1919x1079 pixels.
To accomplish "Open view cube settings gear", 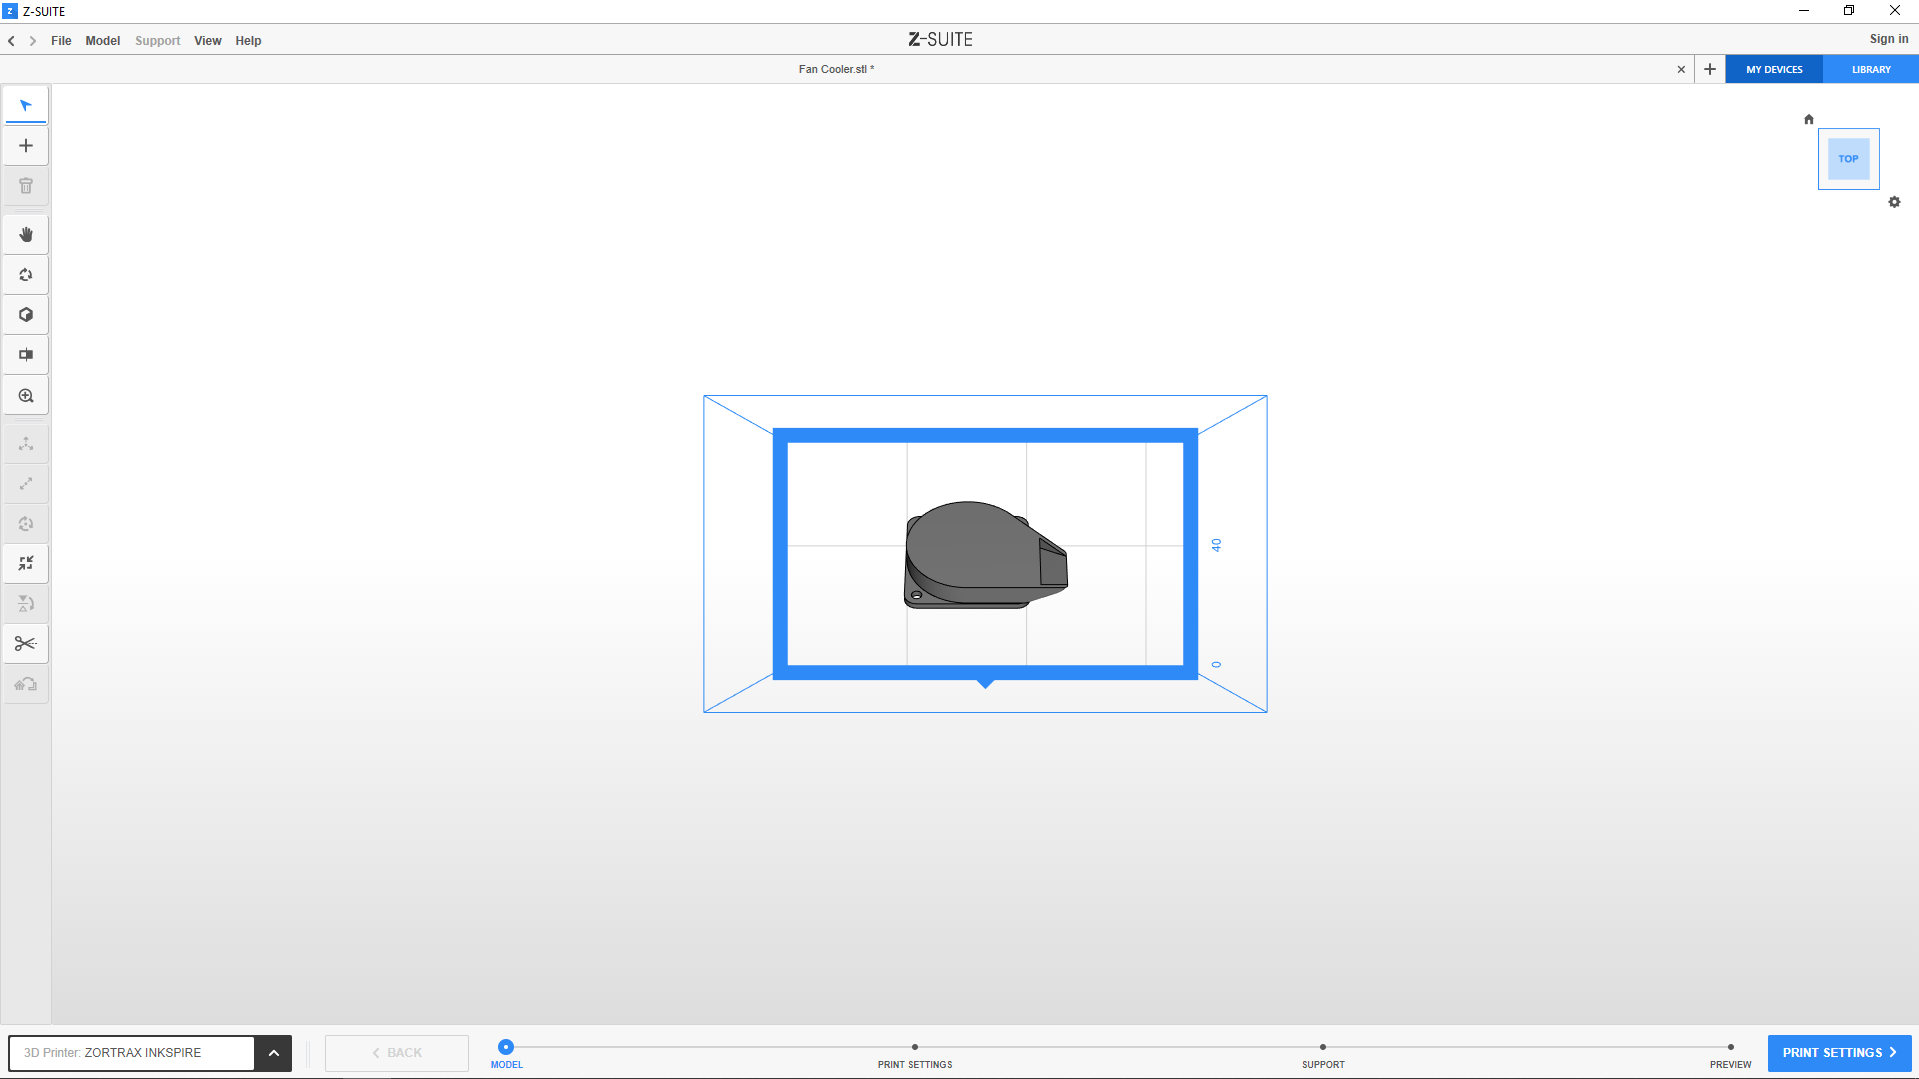I will pos(1894,202).
